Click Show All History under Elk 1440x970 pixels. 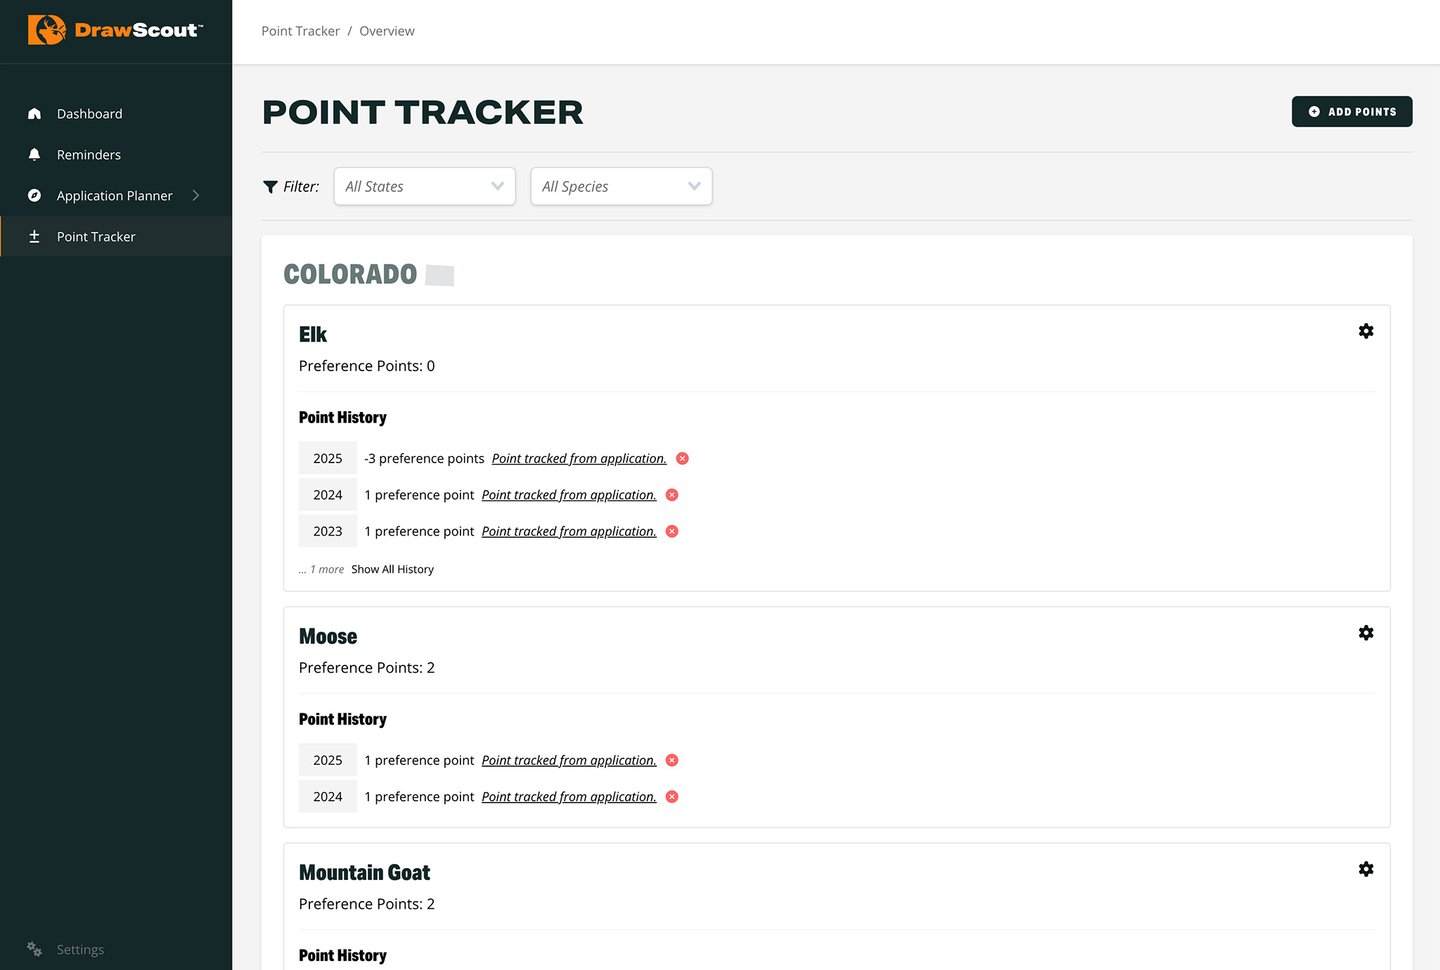click(392, 568)
